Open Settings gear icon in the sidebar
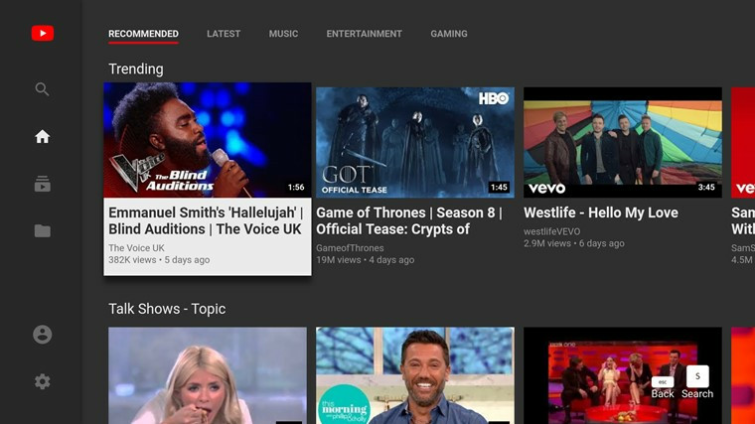The image size is (755, 424). [42, 382]
